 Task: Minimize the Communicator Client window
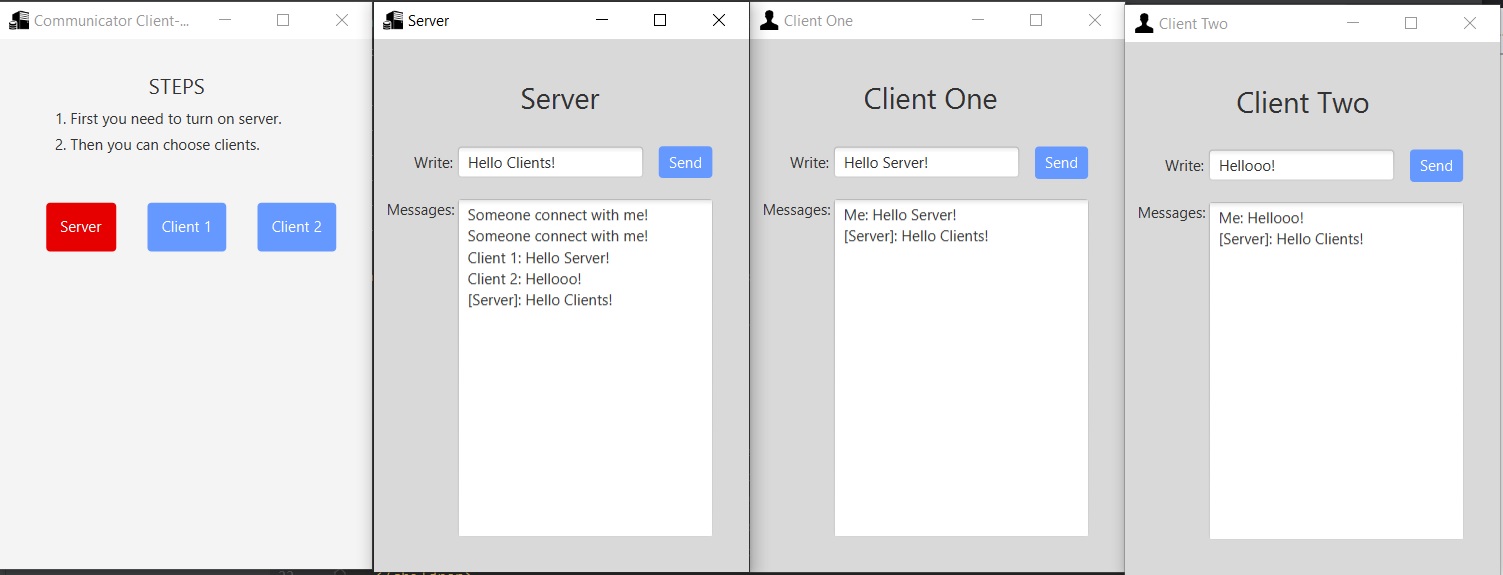click(225, 20)
